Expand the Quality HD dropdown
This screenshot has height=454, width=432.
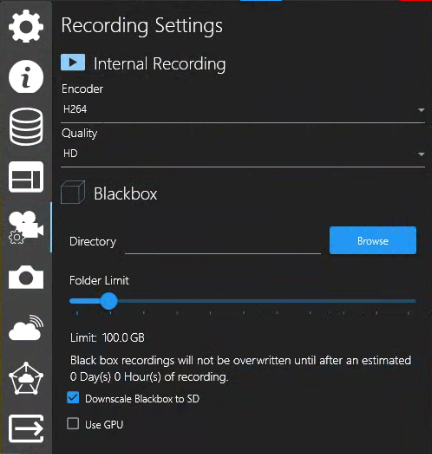tap(243, 154)
